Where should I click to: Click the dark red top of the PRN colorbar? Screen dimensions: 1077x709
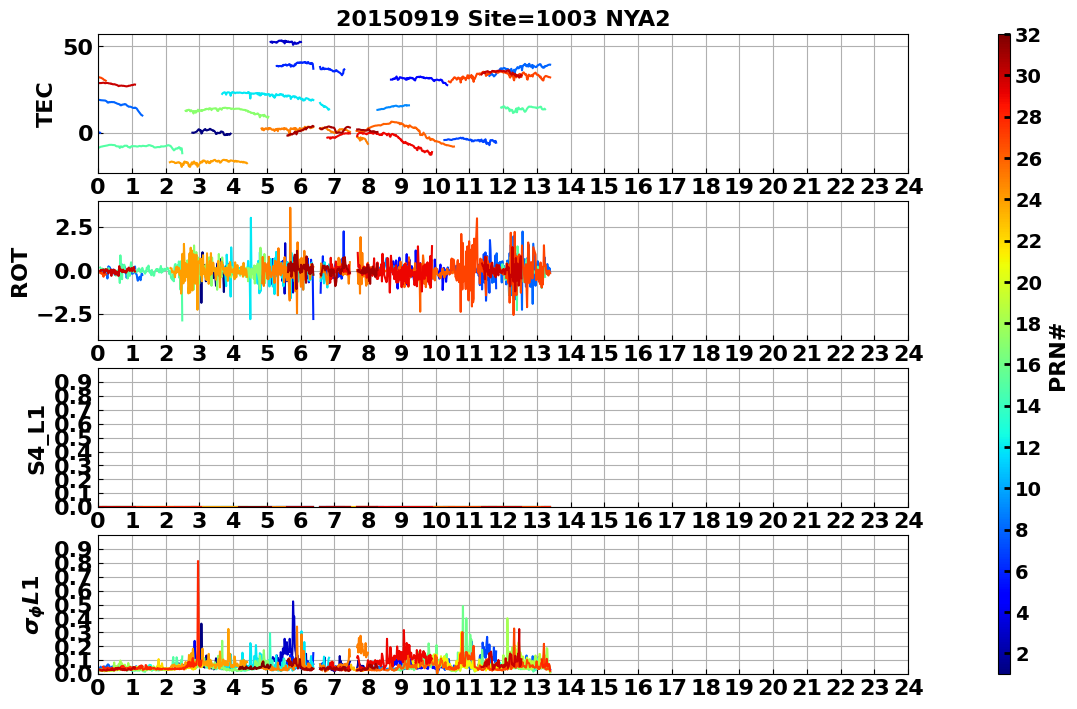coord(1004,41)
